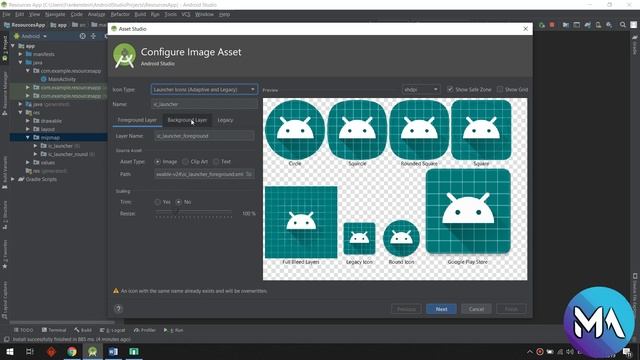Click the sync project elephant icon in toolbar
Screen dimensions: 640x360
(587, 25)
